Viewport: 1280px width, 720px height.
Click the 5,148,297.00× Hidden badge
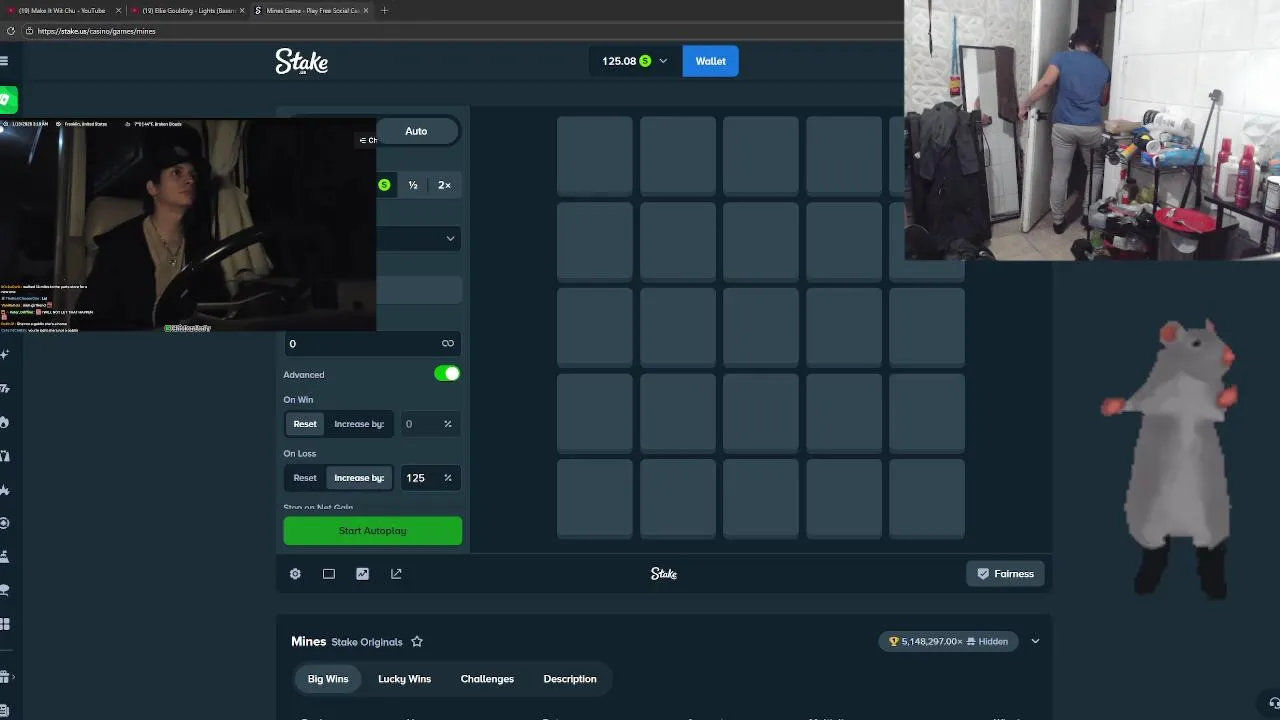949,642
